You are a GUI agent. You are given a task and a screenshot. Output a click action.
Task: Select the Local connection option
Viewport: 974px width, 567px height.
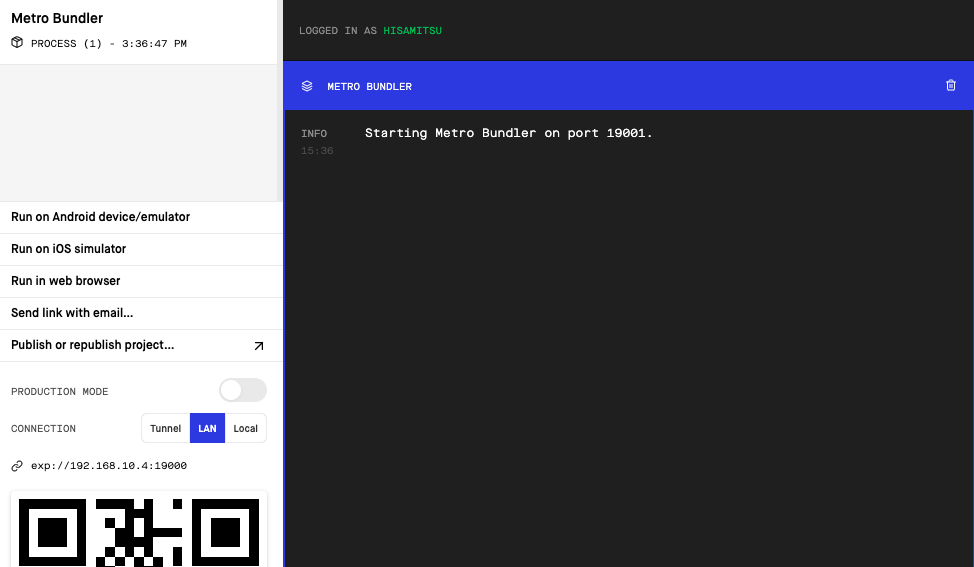pos(245,428)
